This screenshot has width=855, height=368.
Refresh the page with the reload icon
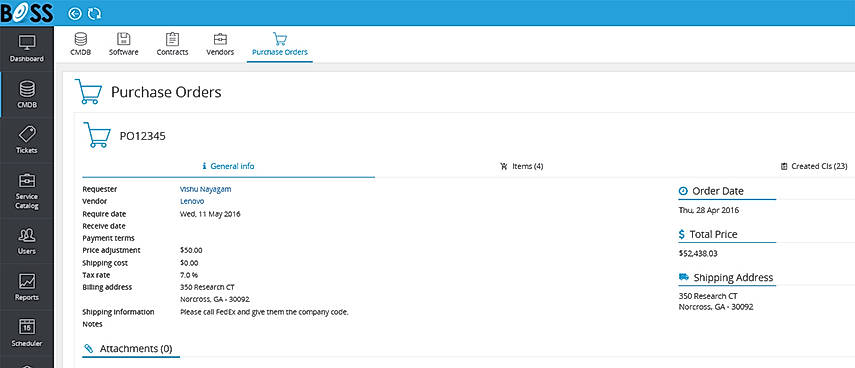94,14
